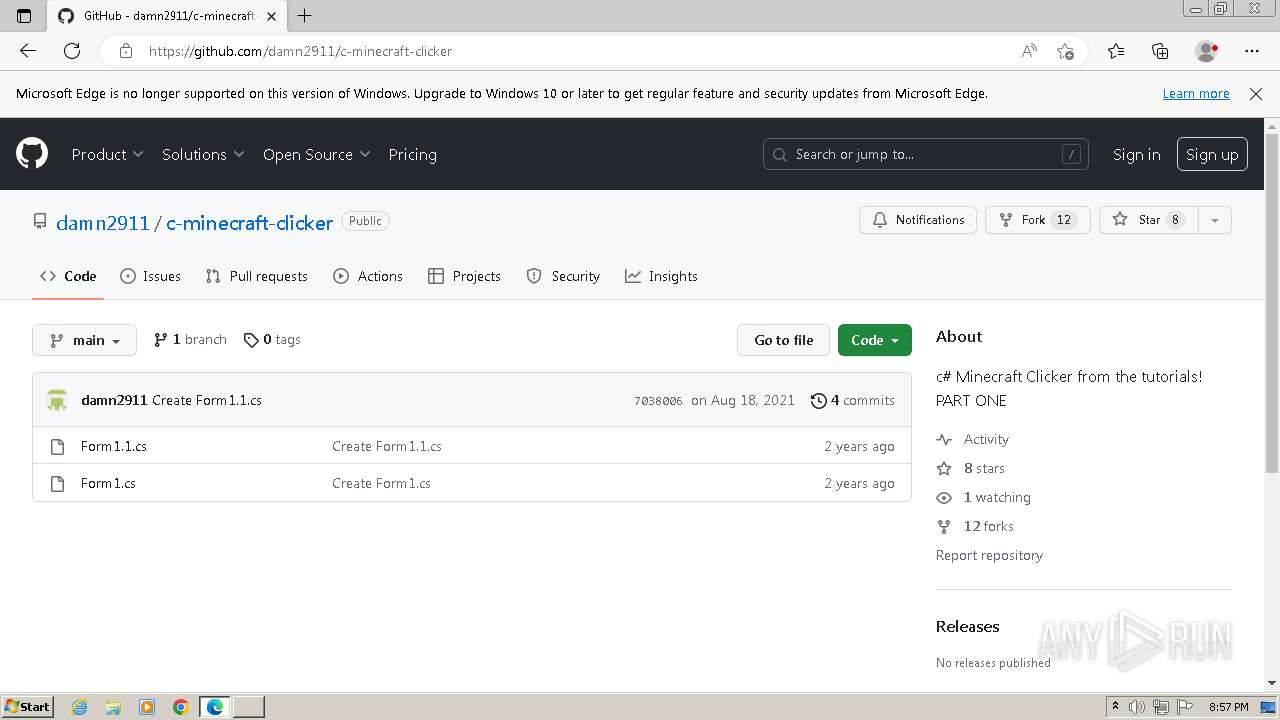Star the repository with Star button
Screen dimensions: 1280x720
click(x=1148, y=220)
